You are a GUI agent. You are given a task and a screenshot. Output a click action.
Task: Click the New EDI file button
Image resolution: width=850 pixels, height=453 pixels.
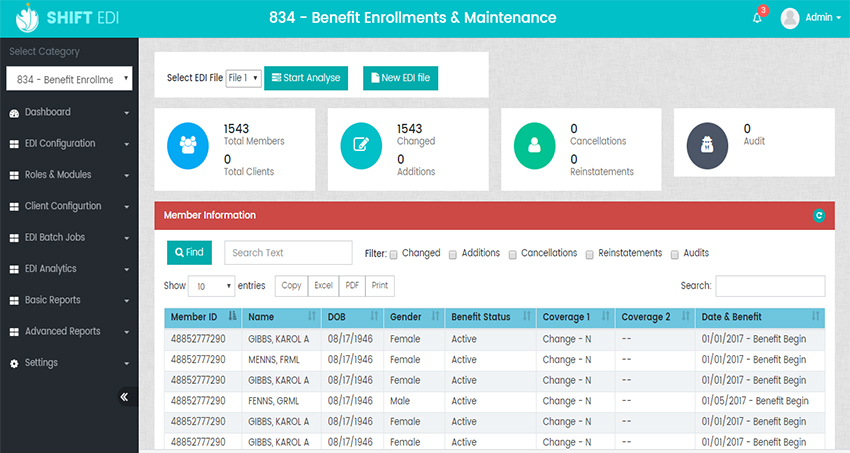tap(400, 78)
